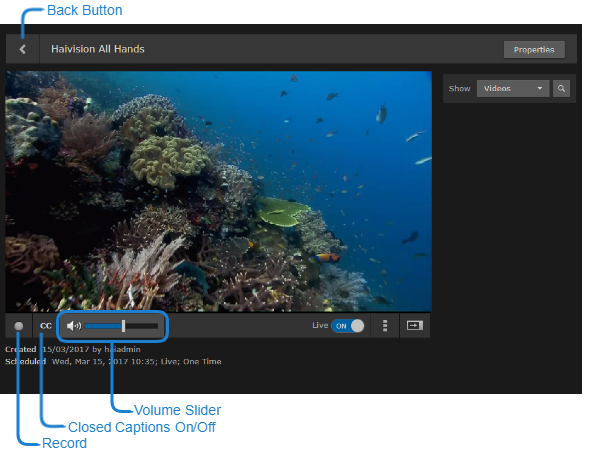602x471 pixels.
Task: Start recording with the Record button
Action: [x=18, y=326]
